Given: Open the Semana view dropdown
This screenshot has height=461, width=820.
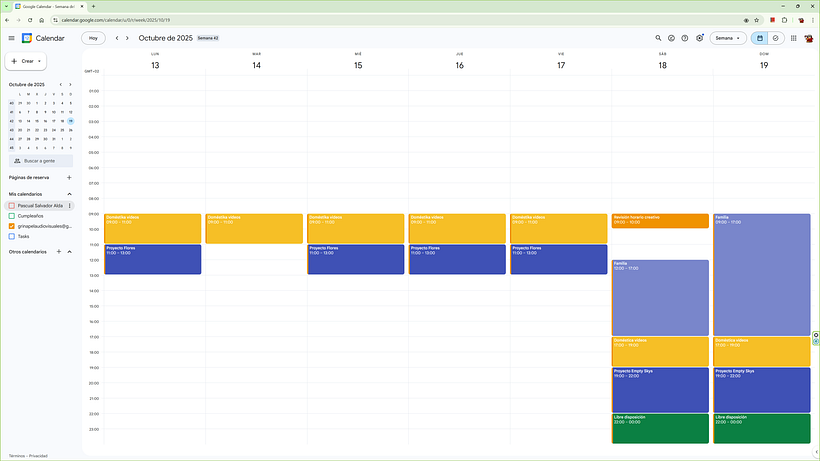Looking at the screenshot, I should point(727,38).
